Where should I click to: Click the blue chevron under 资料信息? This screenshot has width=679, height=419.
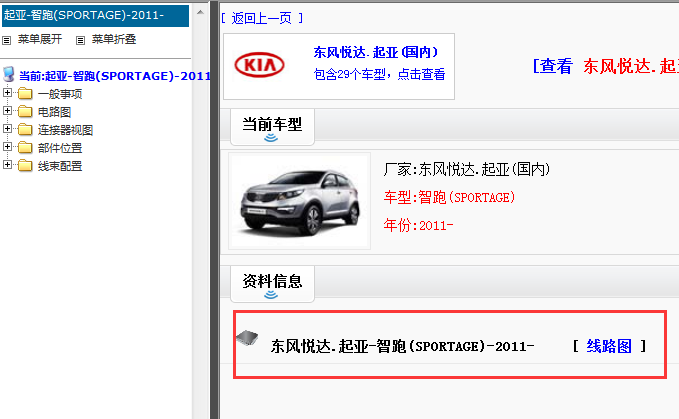[271, 295]
